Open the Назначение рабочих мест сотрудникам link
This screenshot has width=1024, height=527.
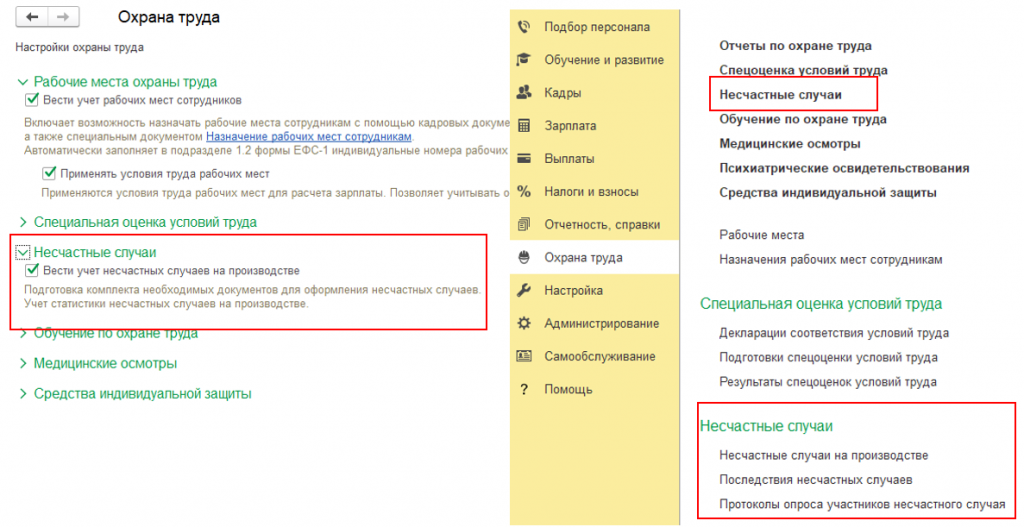tap(309, 137)
